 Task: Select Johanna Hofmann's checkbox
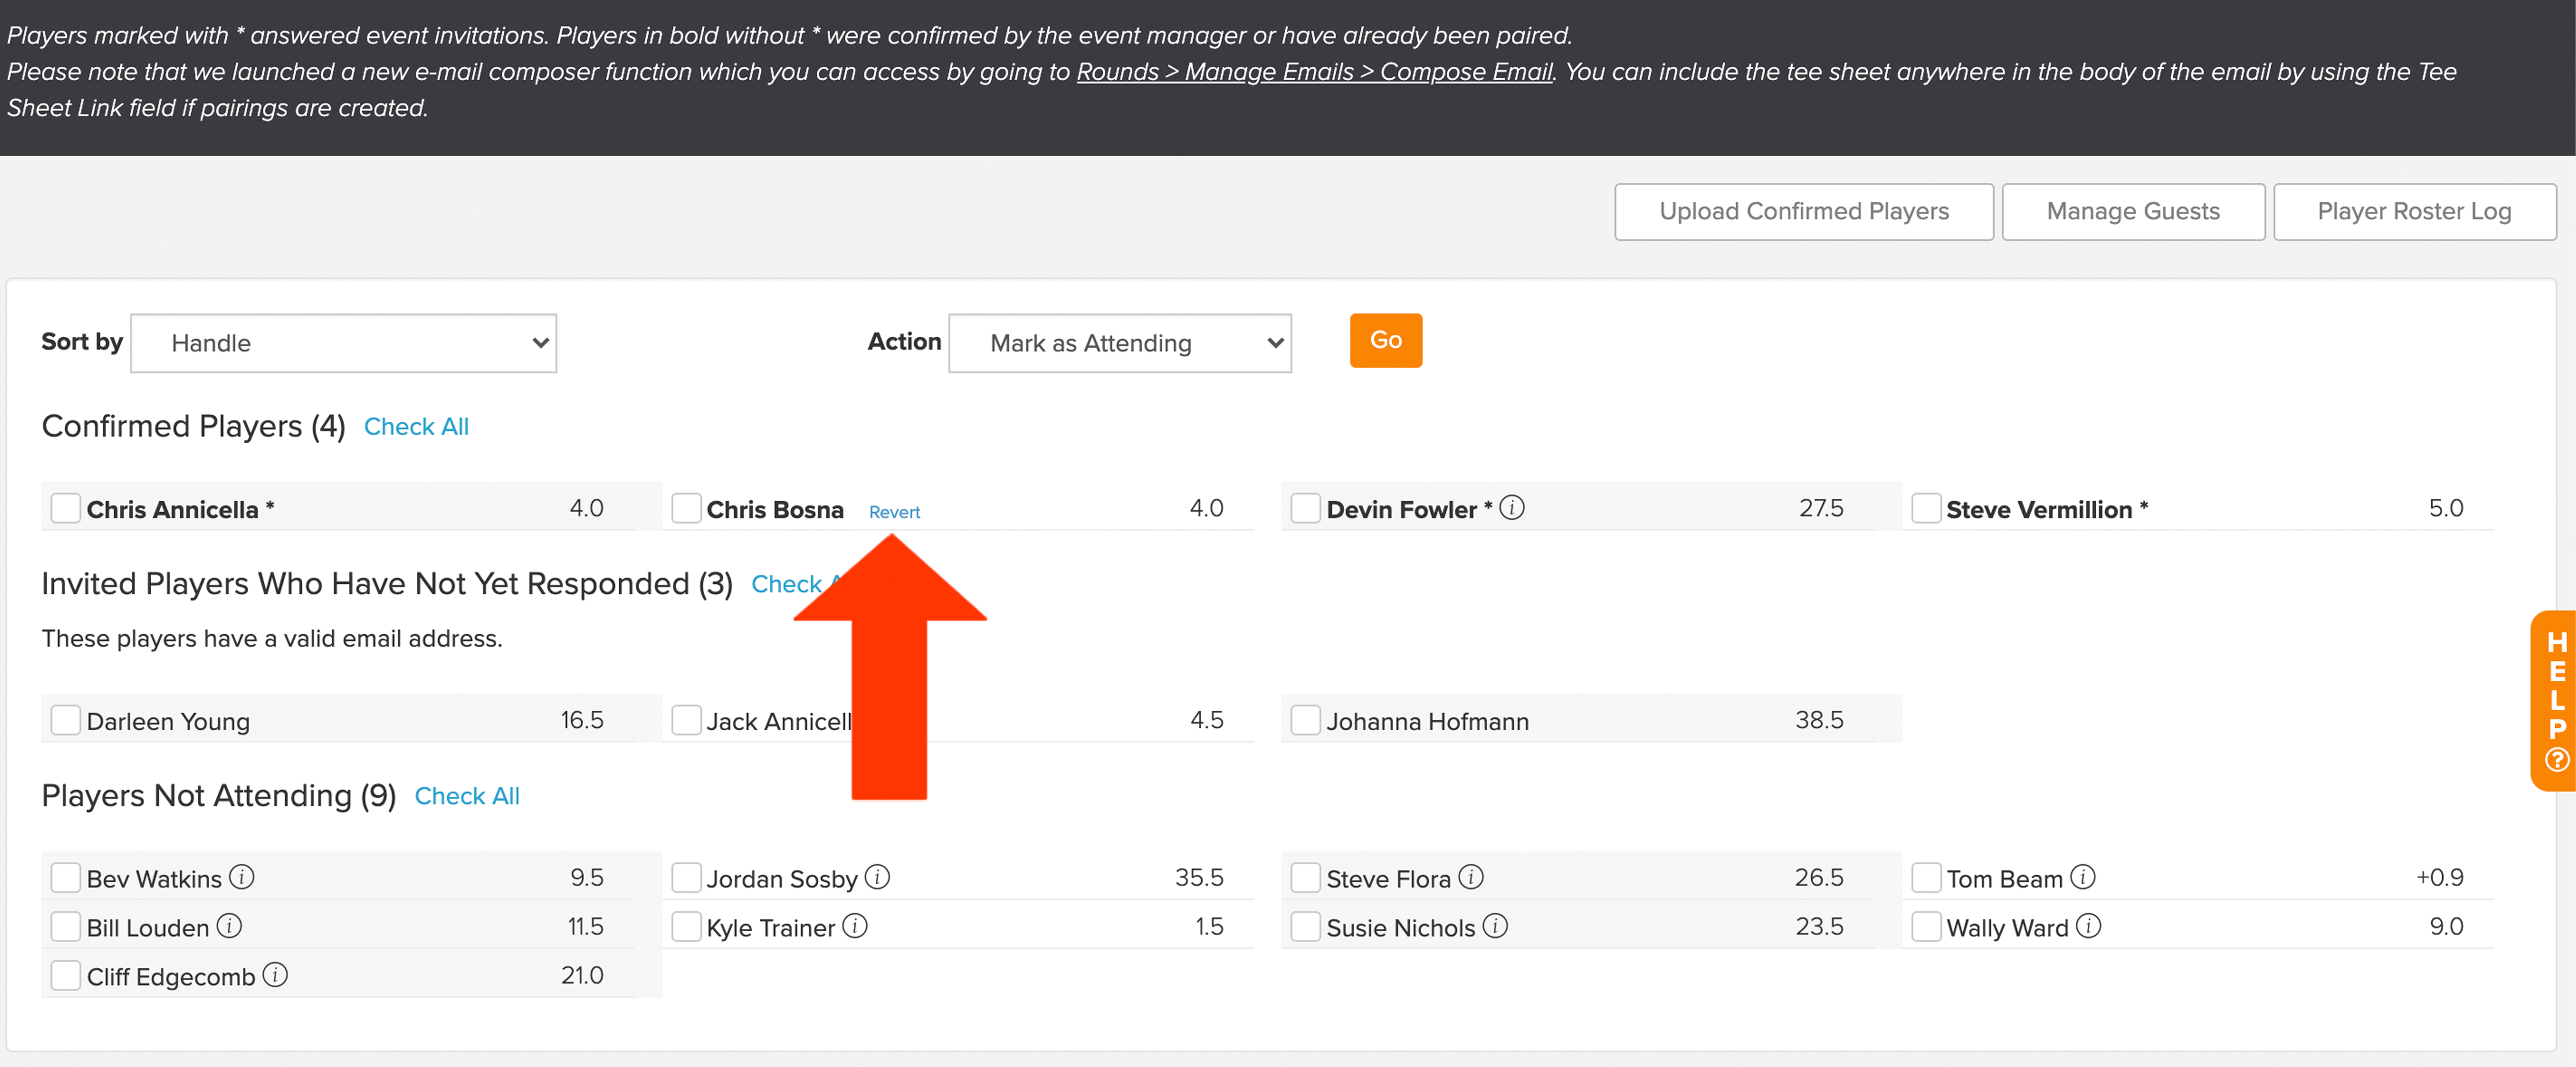click(1306, 720)
